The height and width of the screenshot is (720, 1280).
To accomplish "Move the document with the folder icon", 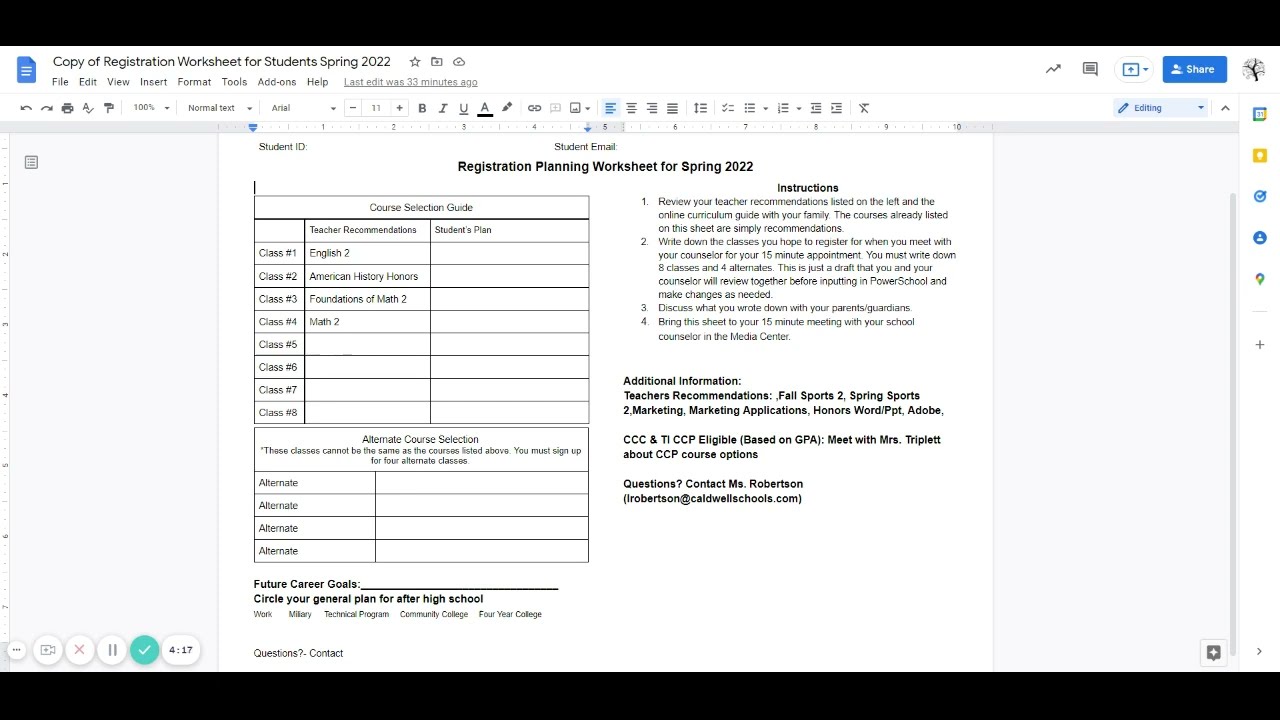I will [437, 62].
